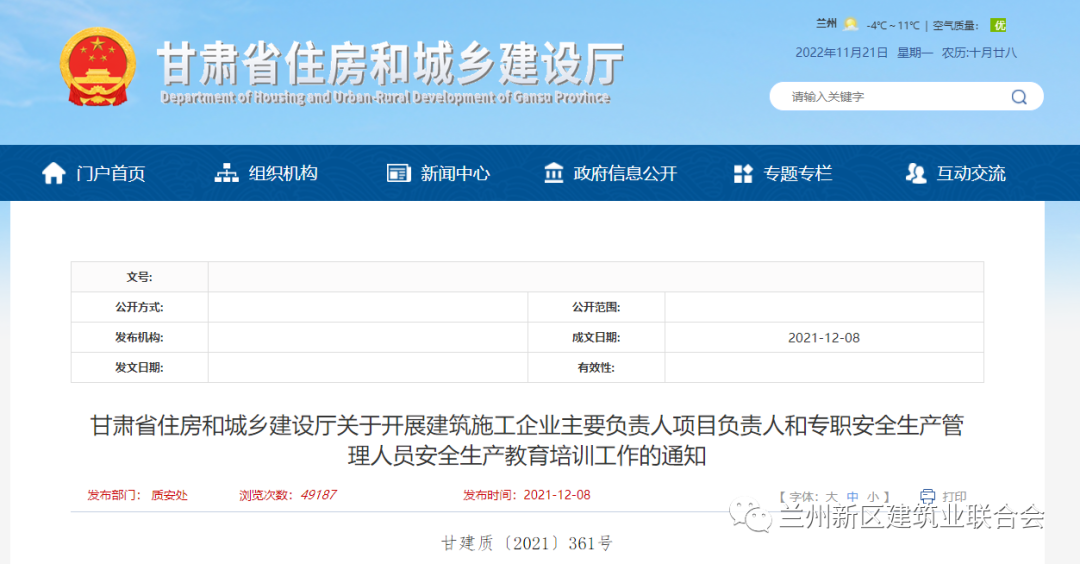The height and width of the screenshot is (564, 1080).
Task: Click the 甘肃省住房和城乡建设厅 site title
Action: coord(391,63)
